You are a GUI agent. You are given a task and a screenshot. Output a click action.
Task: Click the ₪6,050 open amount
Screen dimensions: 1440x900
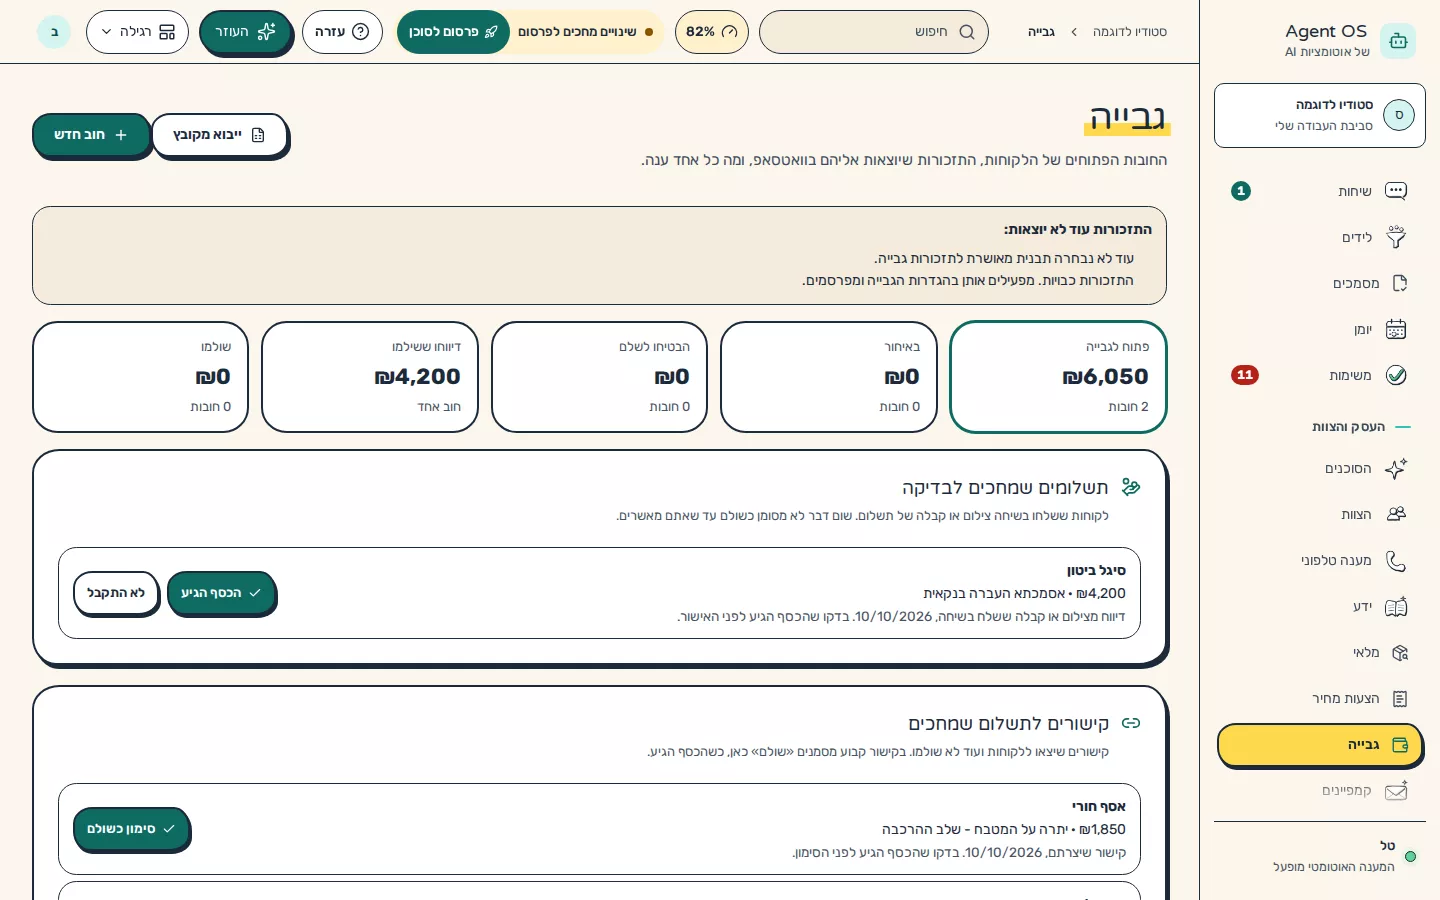[x=1105, y=377]
